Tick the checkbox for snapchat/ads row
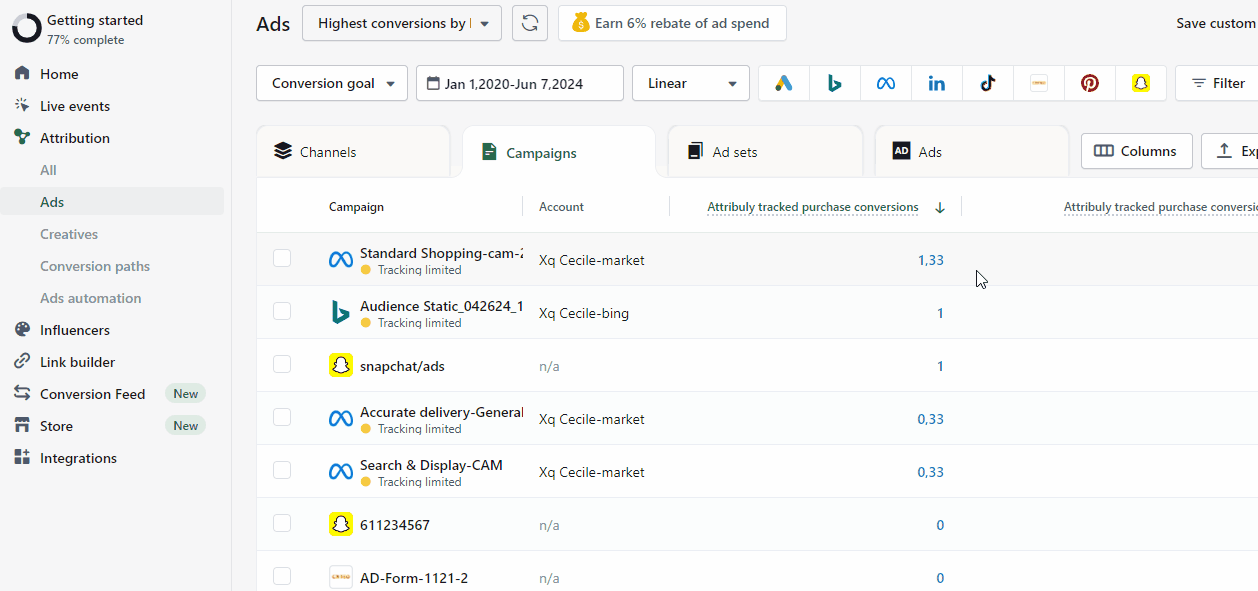1258x591 pixels. coord(282,365)
